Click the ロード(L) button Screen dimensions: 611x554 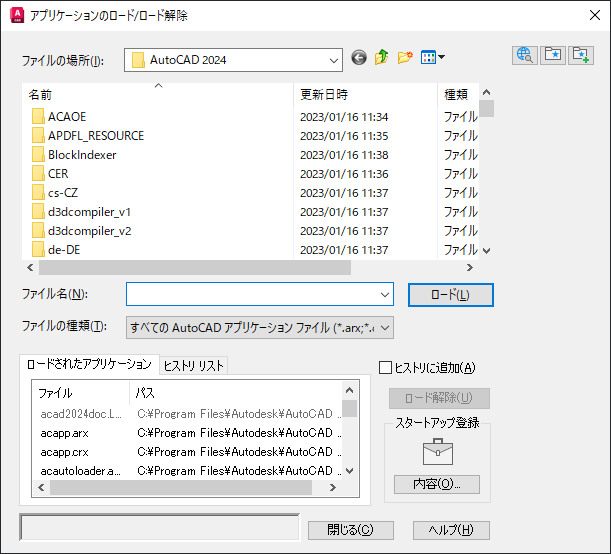tap(450, 295)
